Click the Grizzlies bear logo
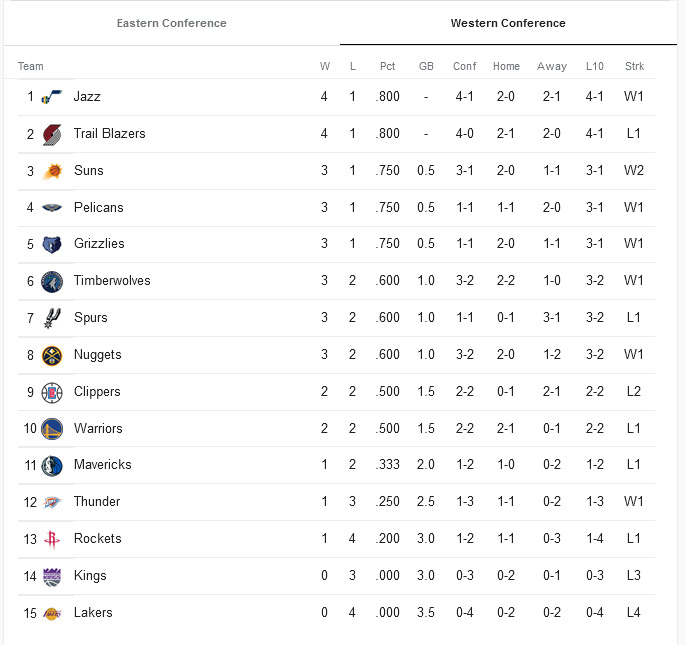 (52, 244)
